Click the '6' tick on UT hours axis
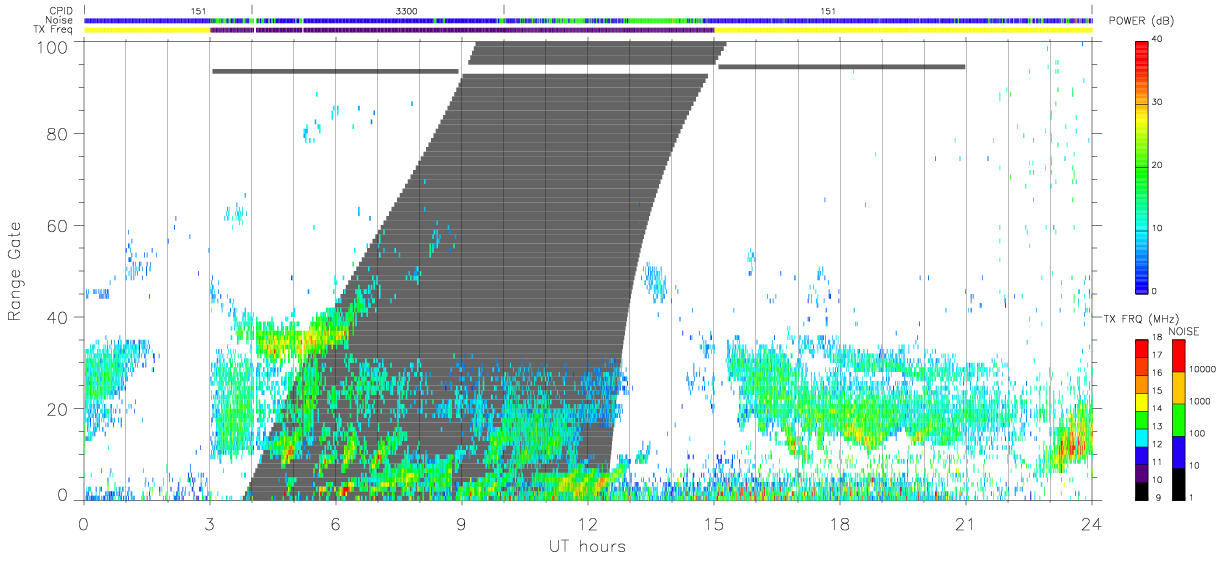This screenshot has width=1228, height=567. tap(336, 523)
